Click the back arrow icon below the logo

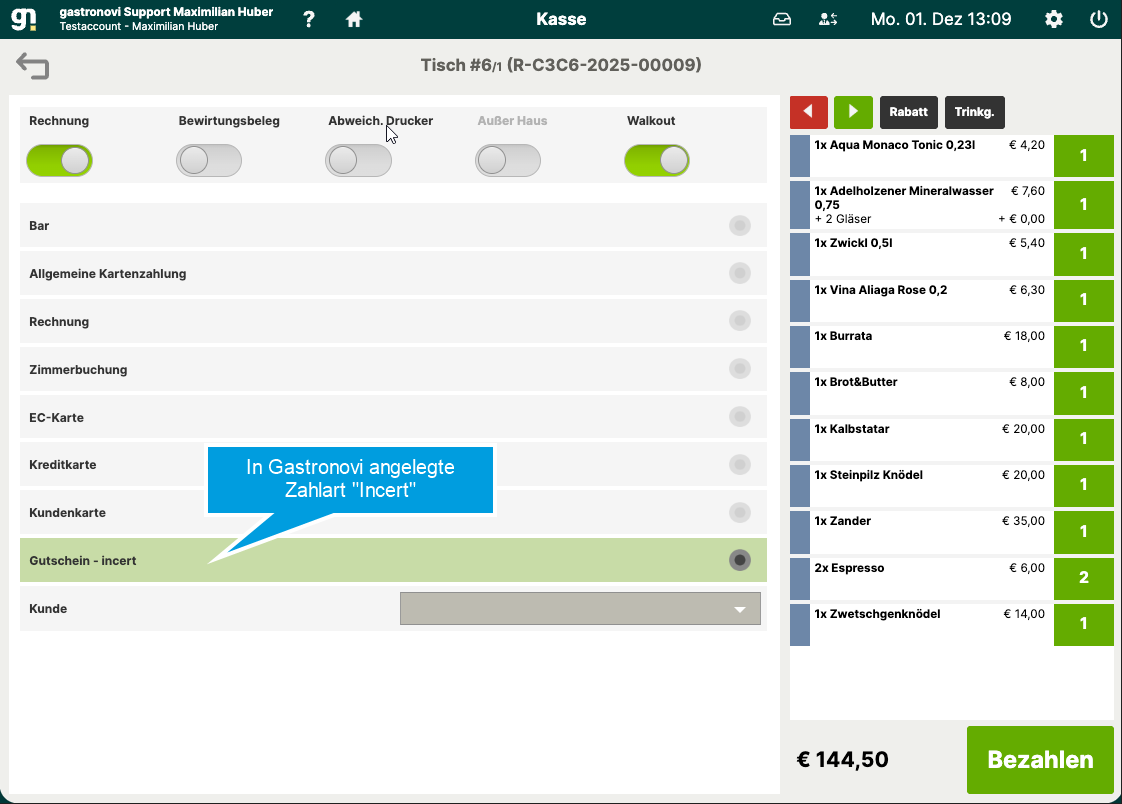(32, 66)
